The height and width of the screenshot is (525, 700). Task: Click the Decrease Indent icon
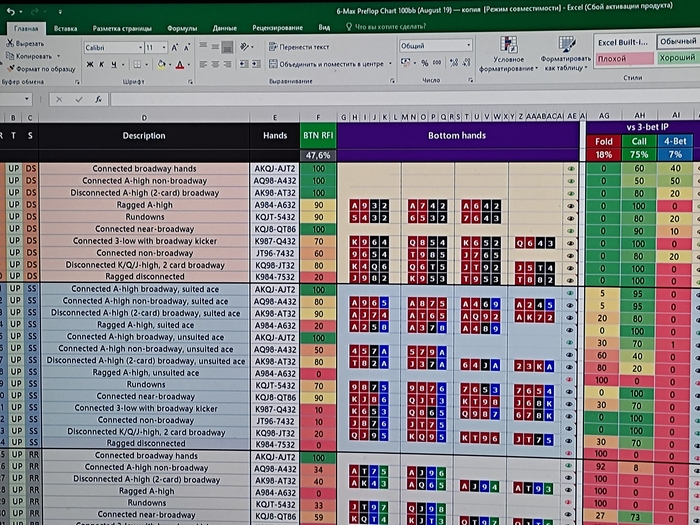pyautogui.click(x=244, y=64)
